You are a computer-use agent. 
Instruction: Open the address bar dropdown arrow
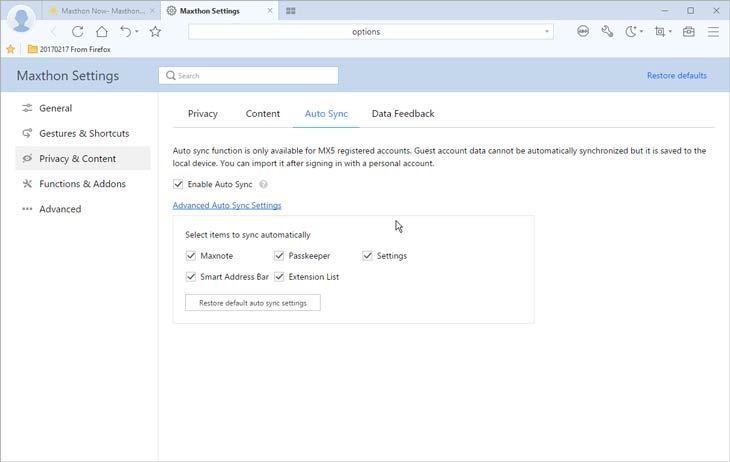547,32
